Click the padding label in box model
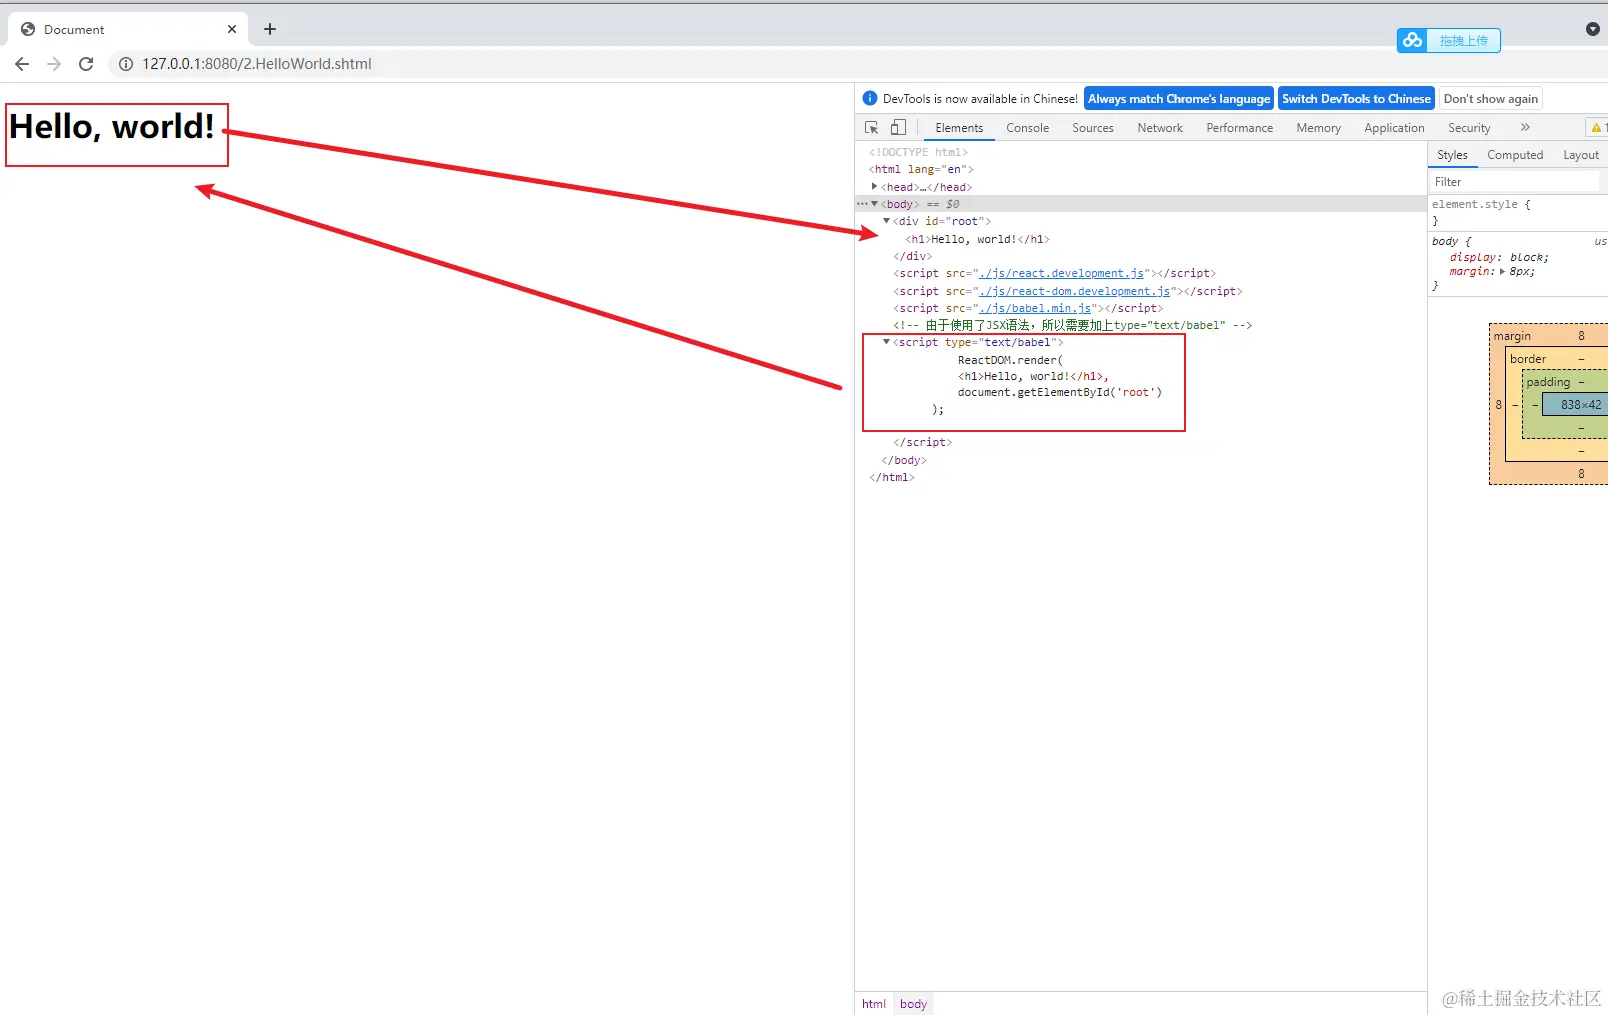This screenshot has height=1015, width=1608. pyautogui.click(x=1548, y=382)
